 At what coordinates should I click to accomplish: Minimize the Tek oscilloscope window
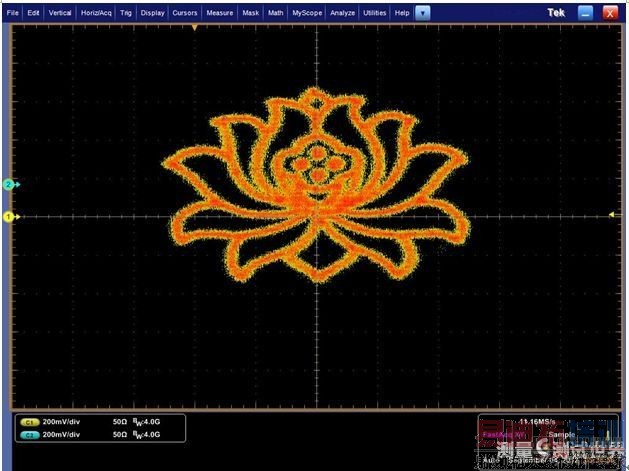[x=585, y=13]
